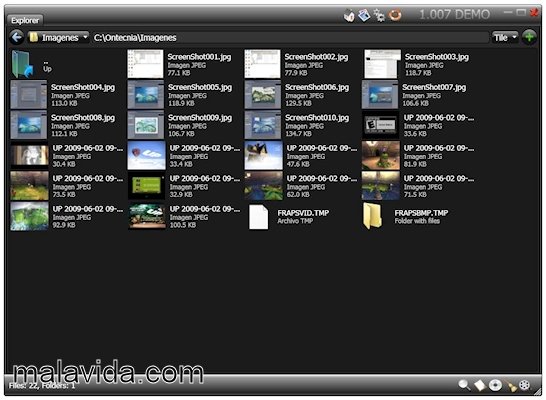Click the FRAPSBMP.TMP folder name
The width and height of the screenshot is (546, 400).
point(421,213)
